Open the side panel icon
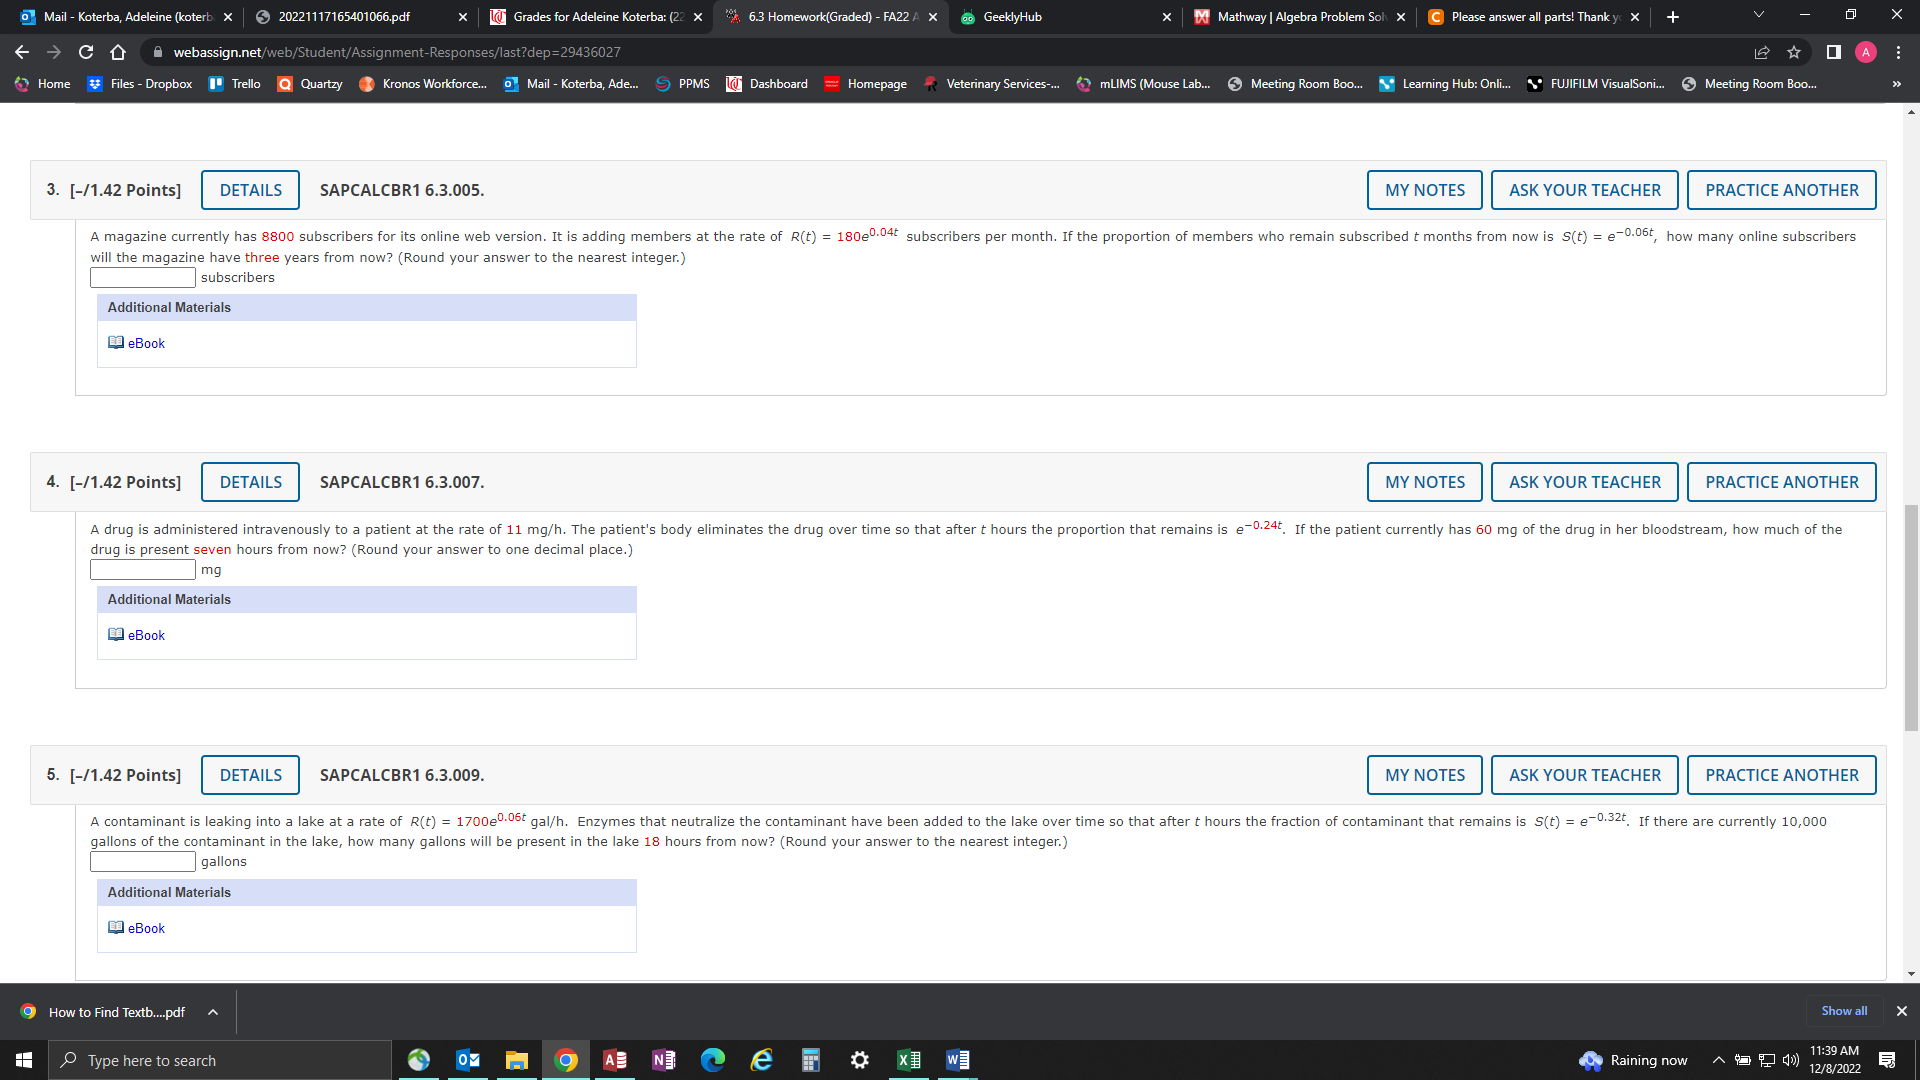The image size is (1920, 1080). [1833, 52]
